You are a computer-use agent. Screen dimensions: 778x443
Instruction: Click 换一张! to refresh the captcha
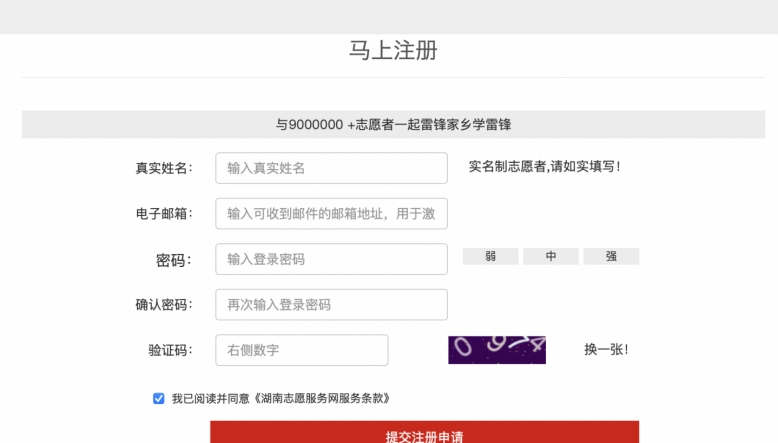606,350
